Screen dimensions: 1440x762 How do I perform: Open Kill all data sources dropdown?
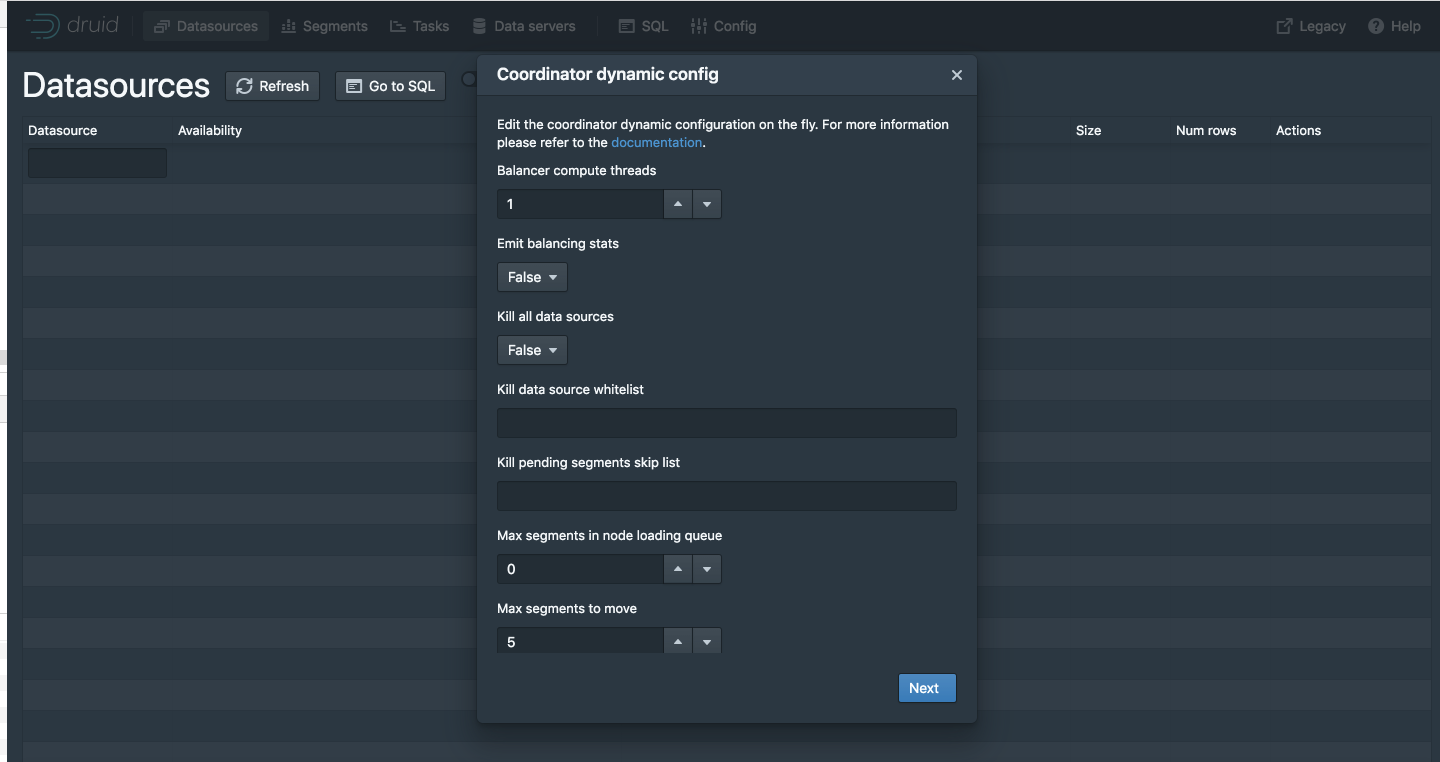(532, 350)
